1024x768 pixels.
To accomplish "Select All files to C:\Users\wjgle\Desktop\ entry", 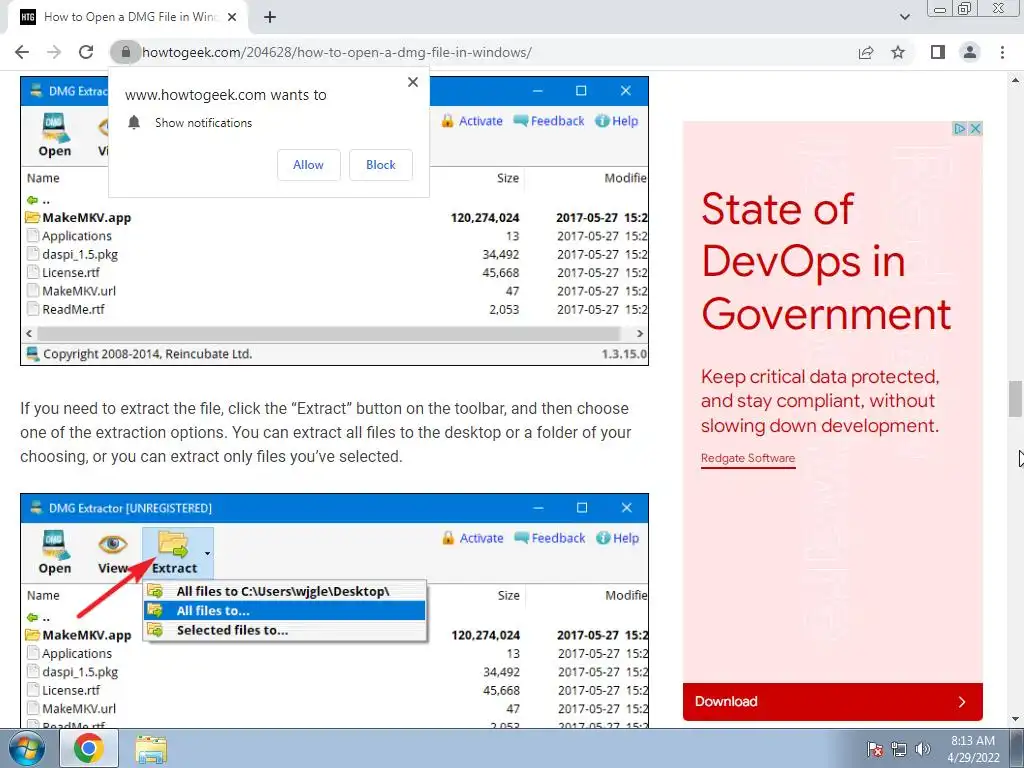I will (x=285, y=591).
